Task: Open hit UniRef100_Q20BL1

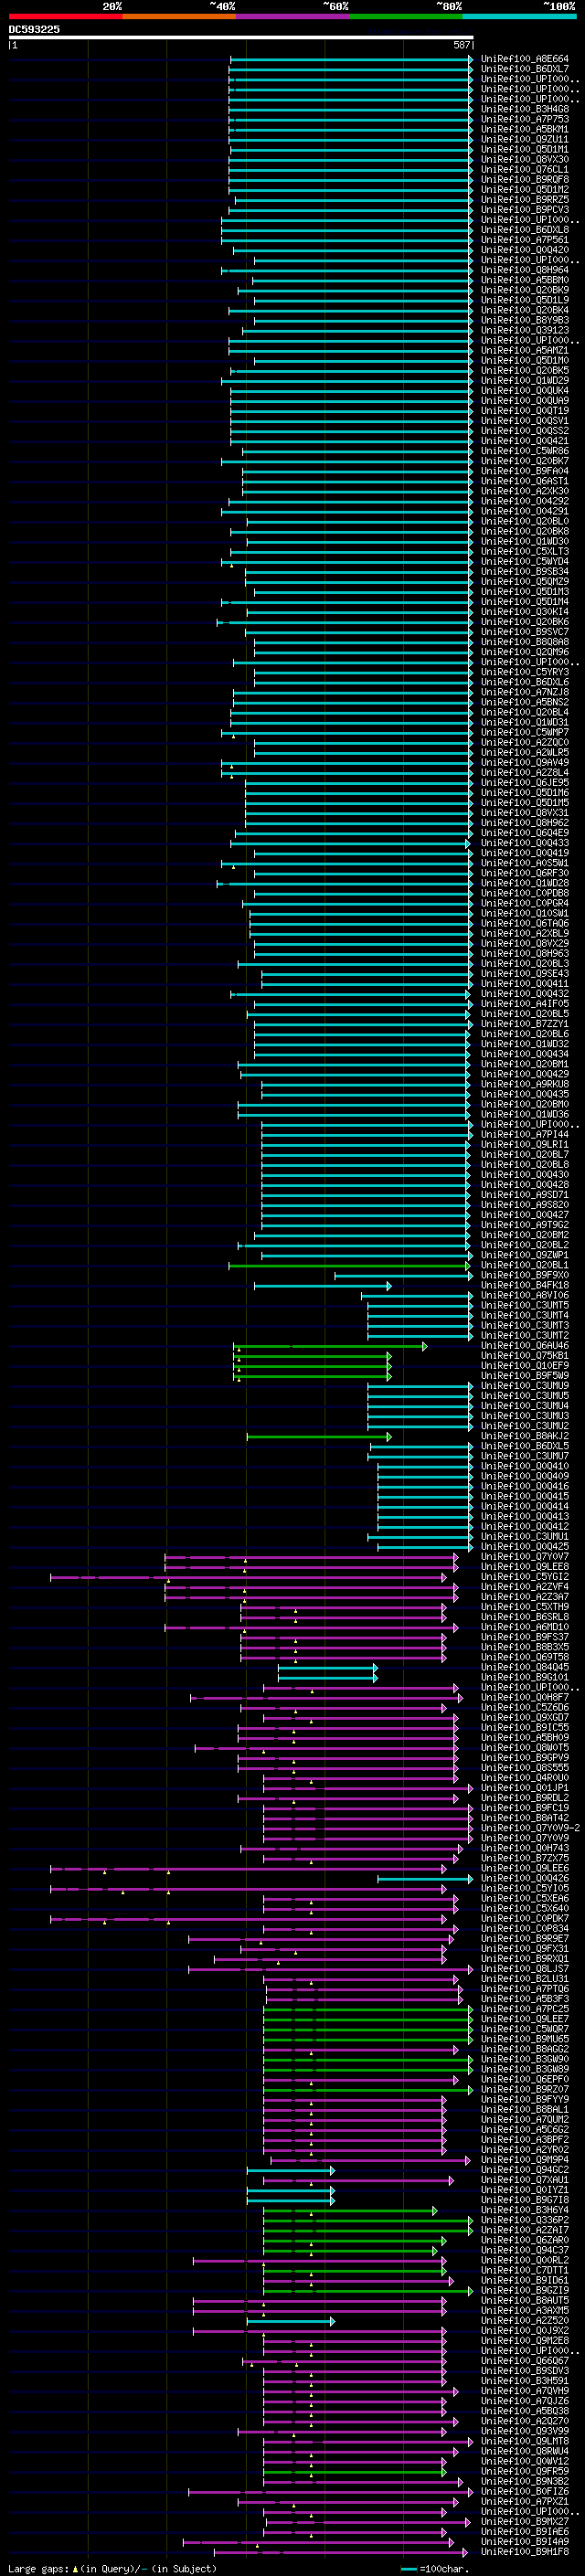Action: [x=524, y=1265]
